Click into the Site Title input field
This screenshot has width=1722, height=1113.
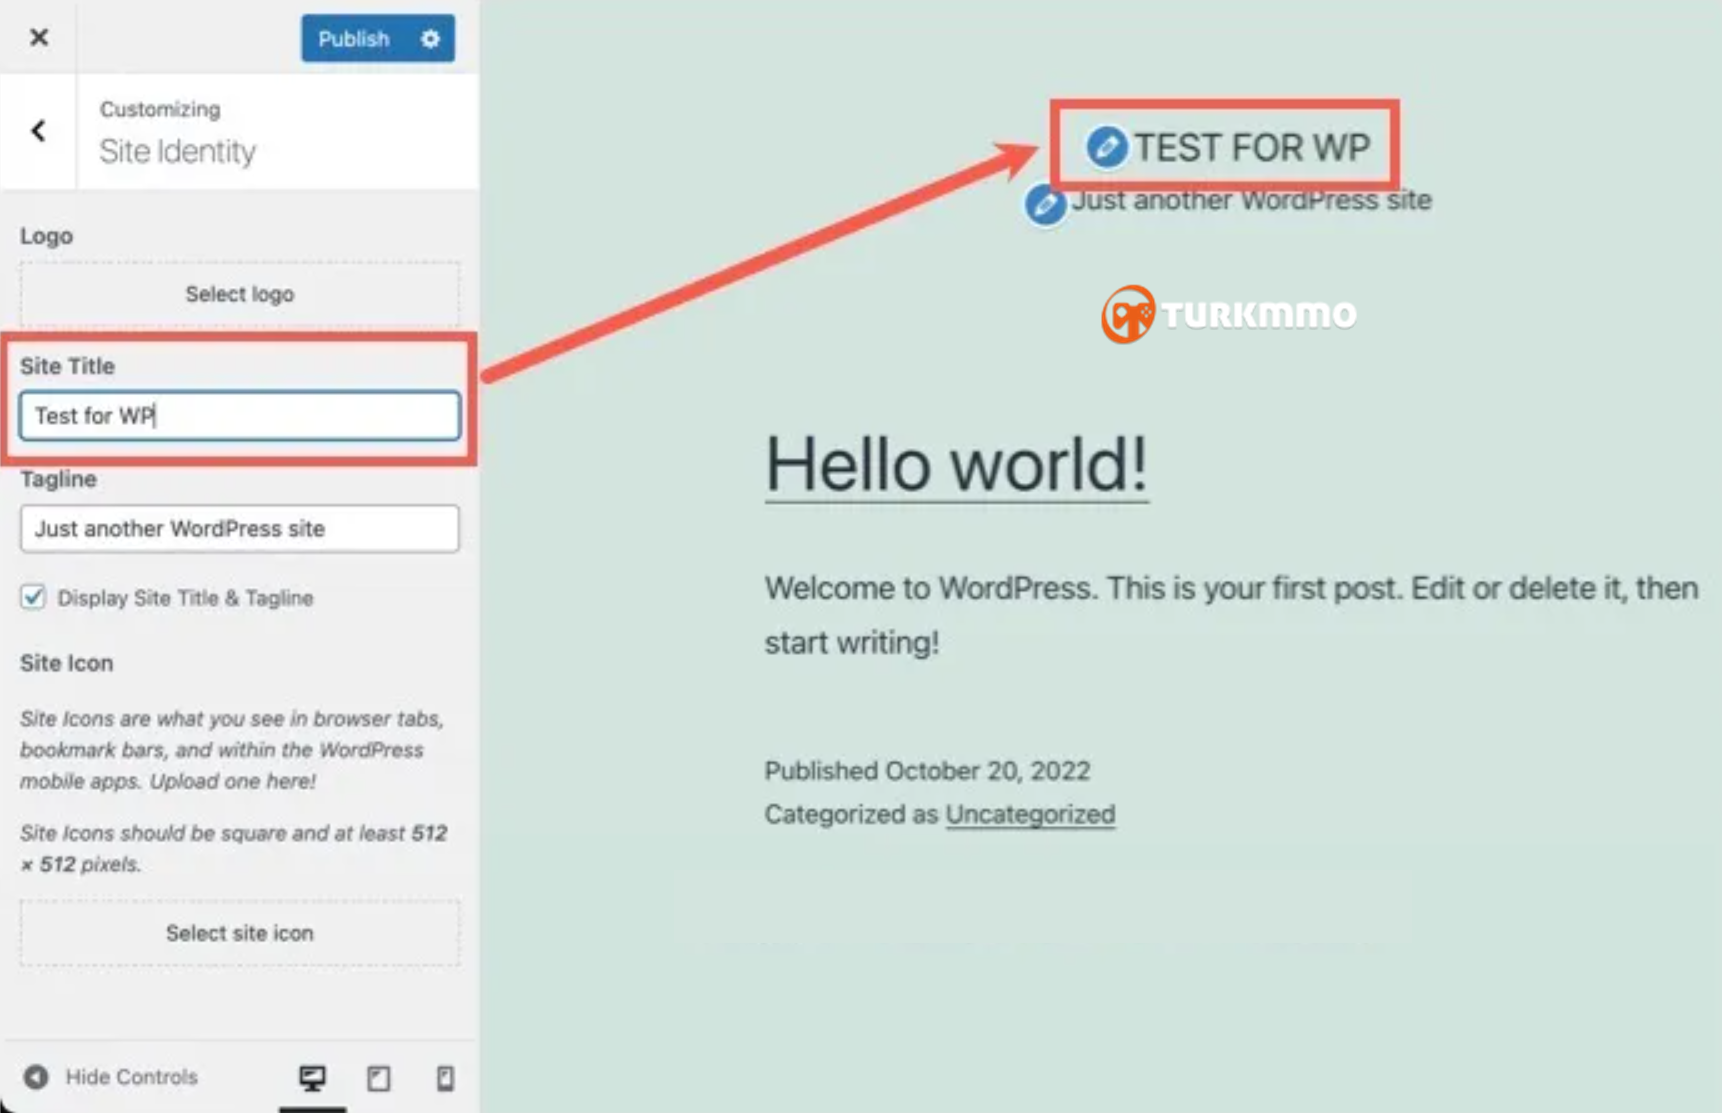(x=239, y=416)
